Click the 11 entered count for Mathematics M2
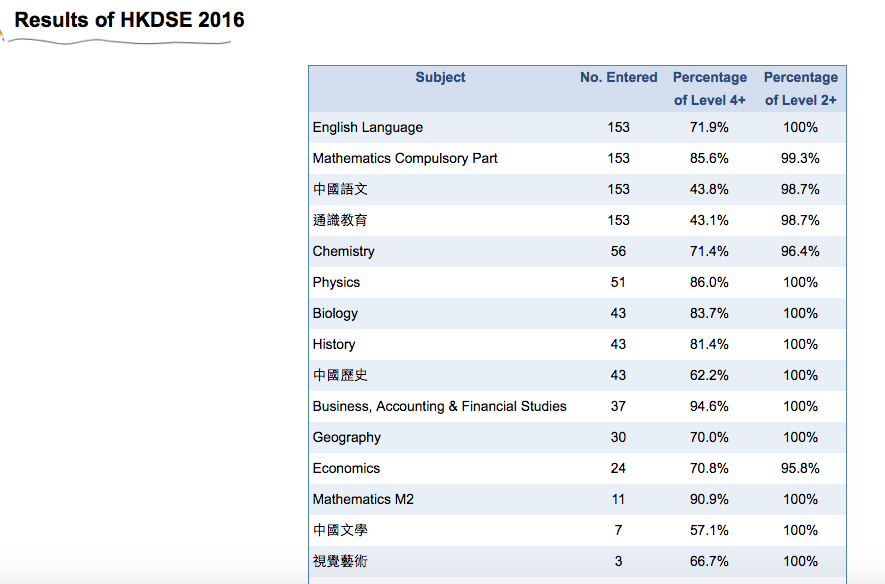The width and height of the screenshot is (885, 584). [618, 499]
